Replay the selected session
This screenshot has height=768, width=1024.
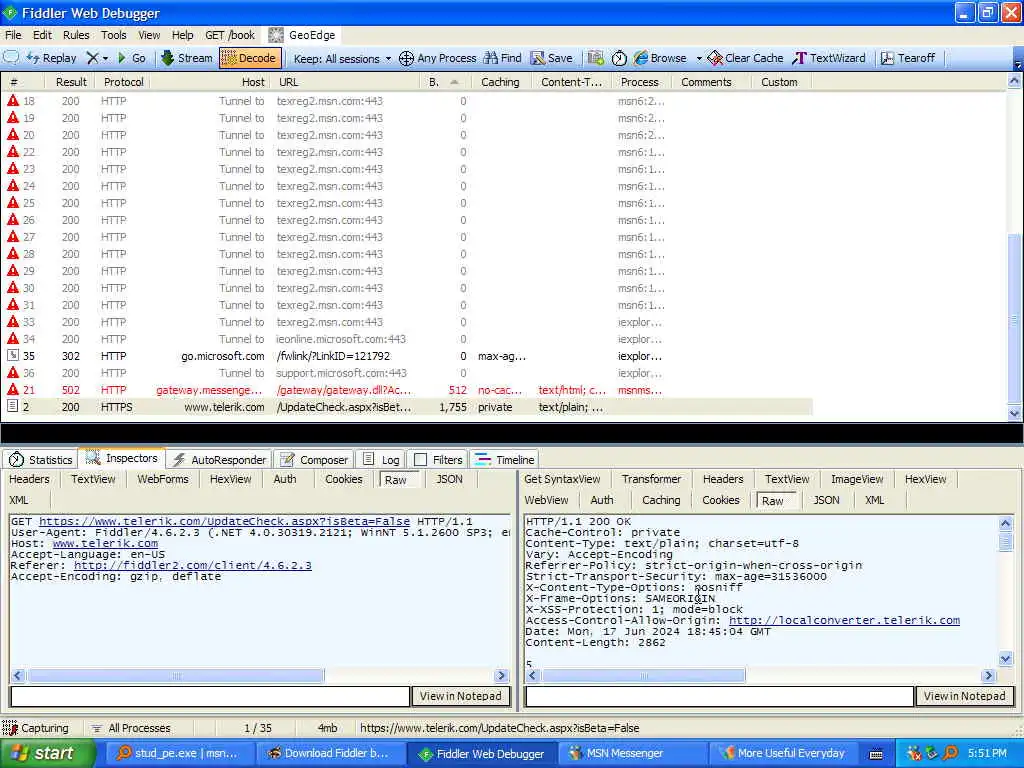[x=52, y=58]
